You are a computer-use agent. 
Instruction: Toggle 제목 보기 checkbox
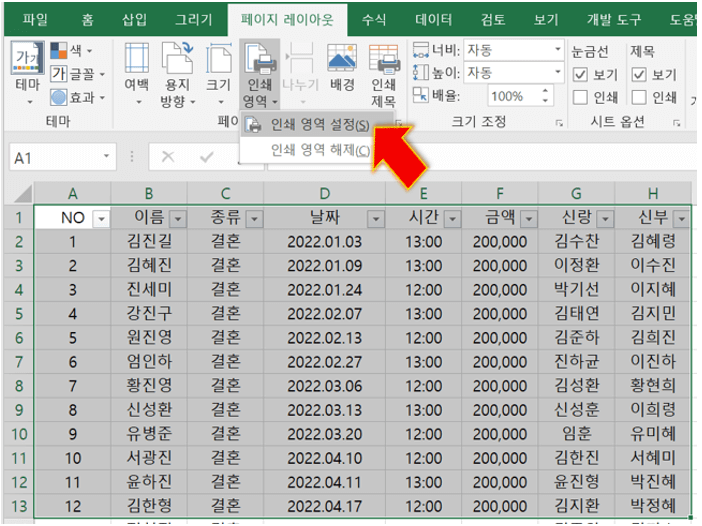639,74
